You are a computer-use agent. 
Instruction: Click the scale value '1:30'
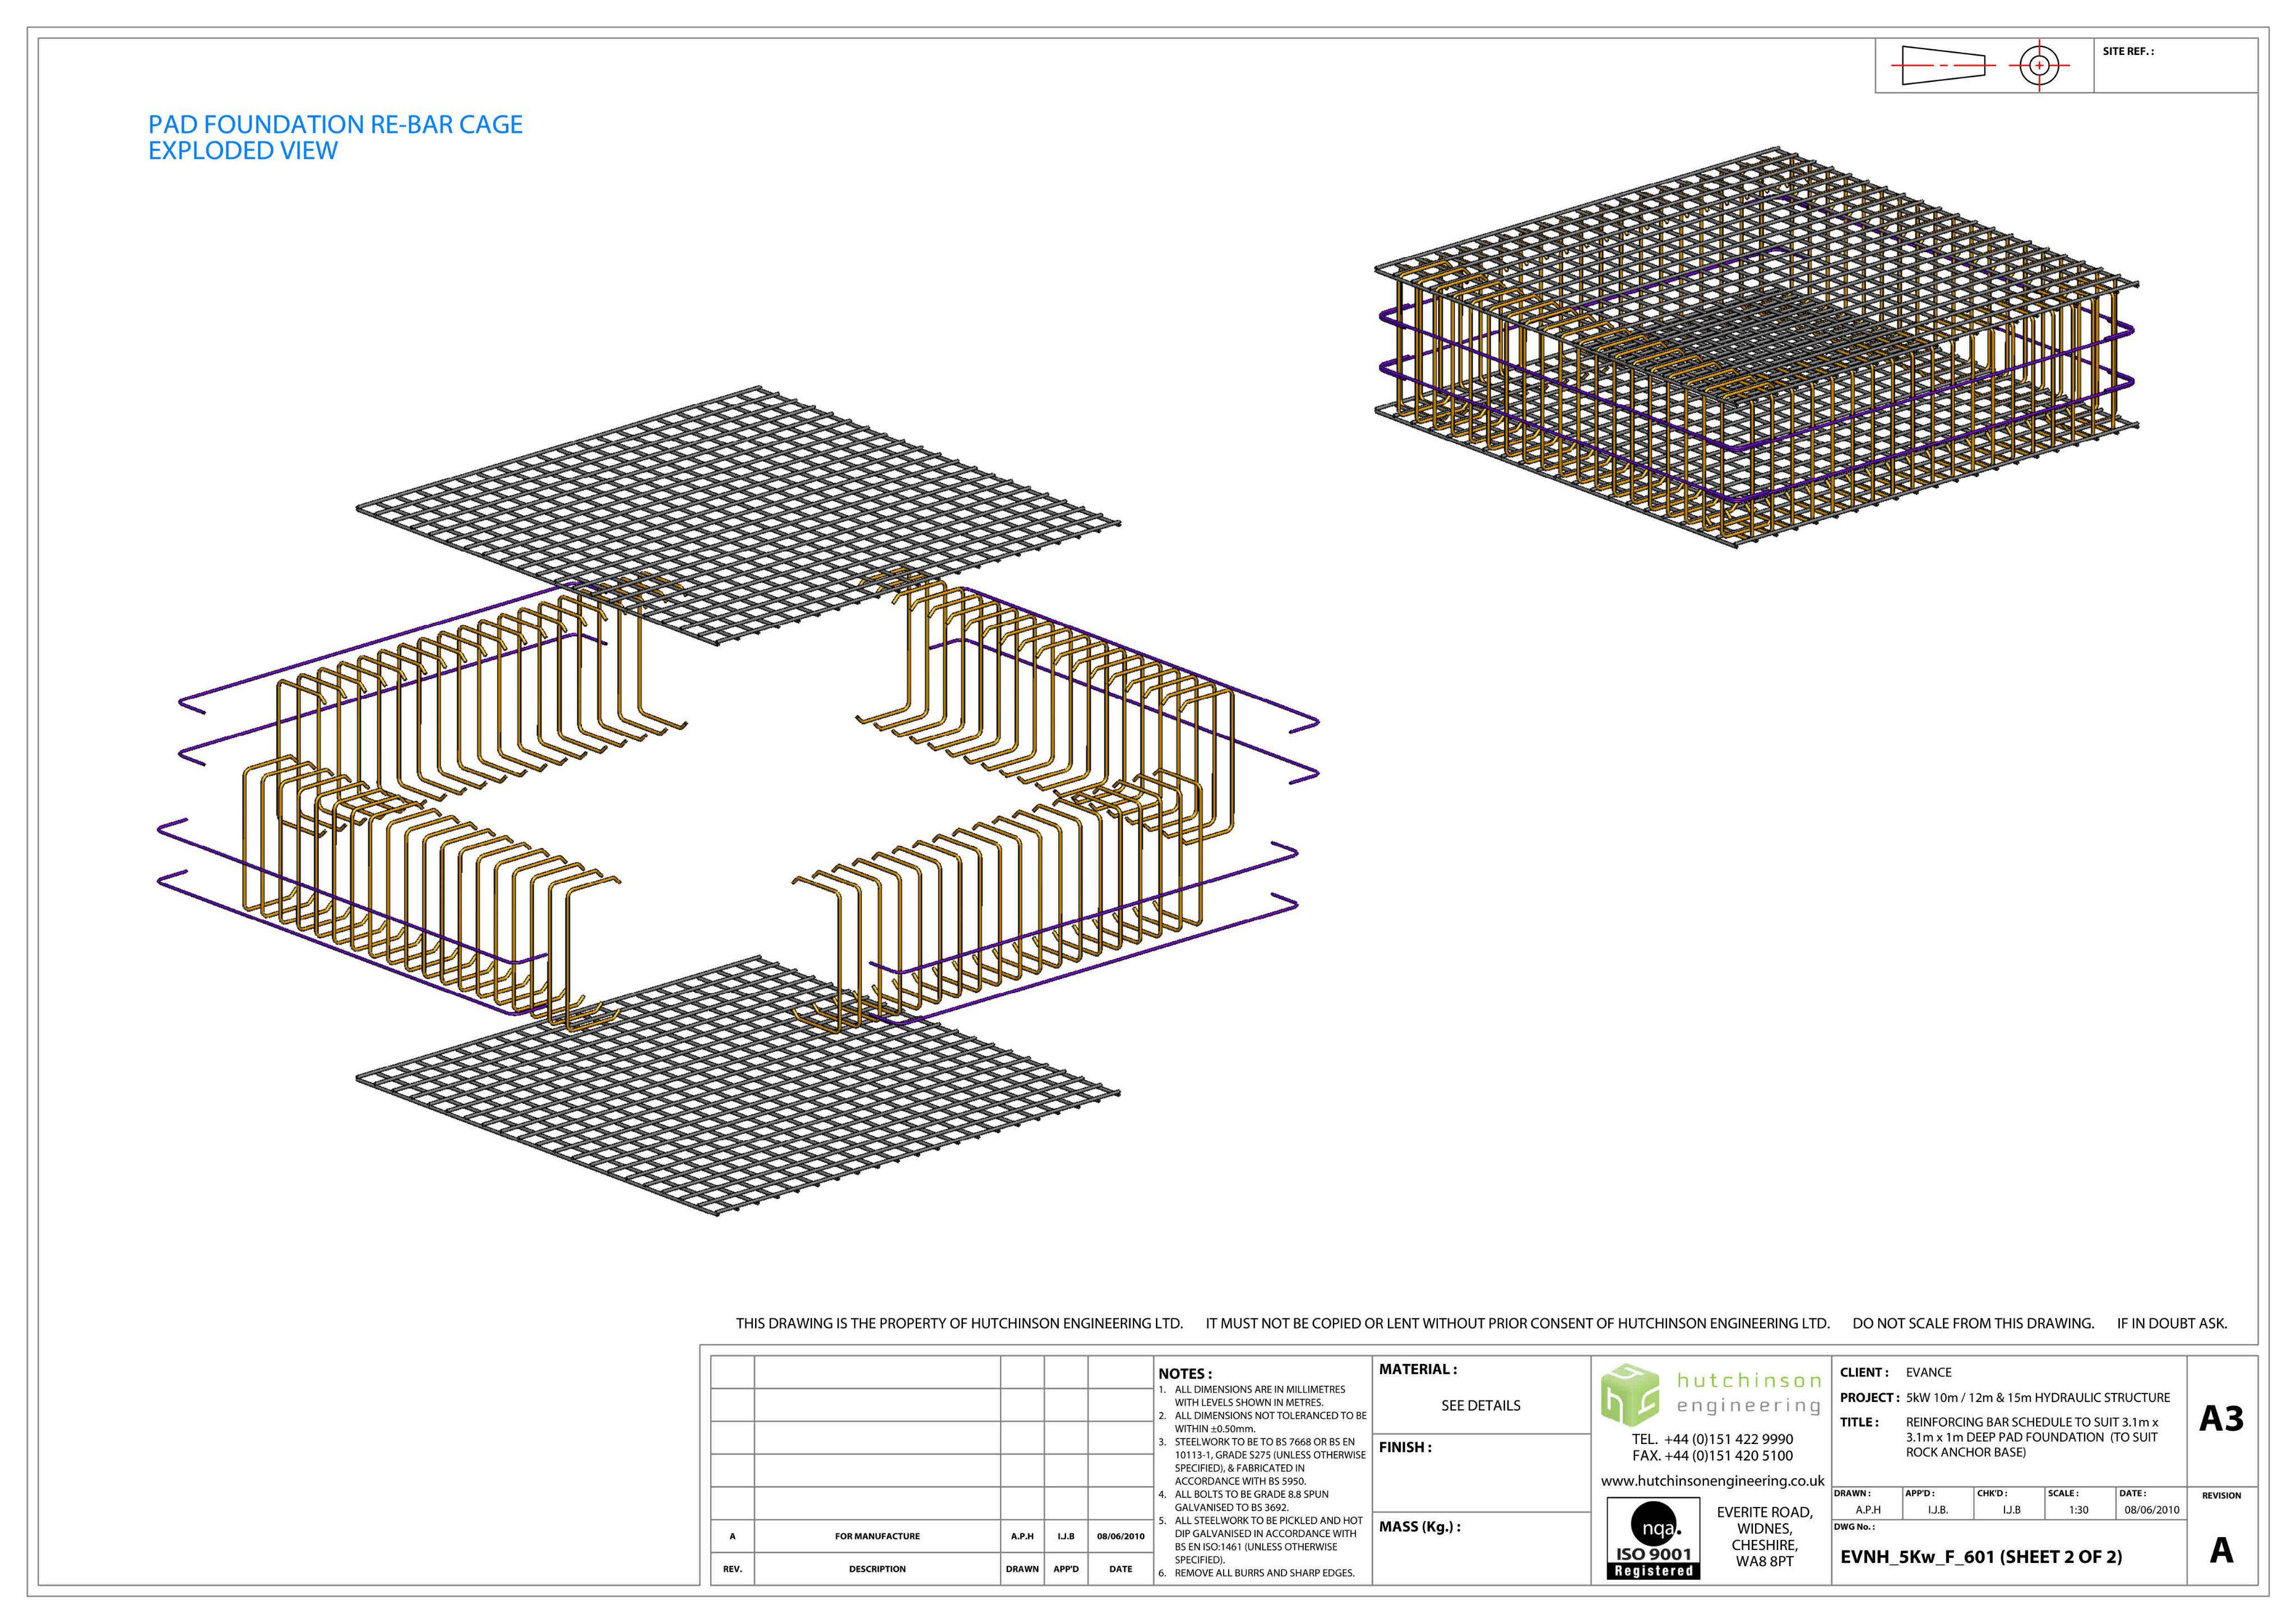(2078, 1510)
